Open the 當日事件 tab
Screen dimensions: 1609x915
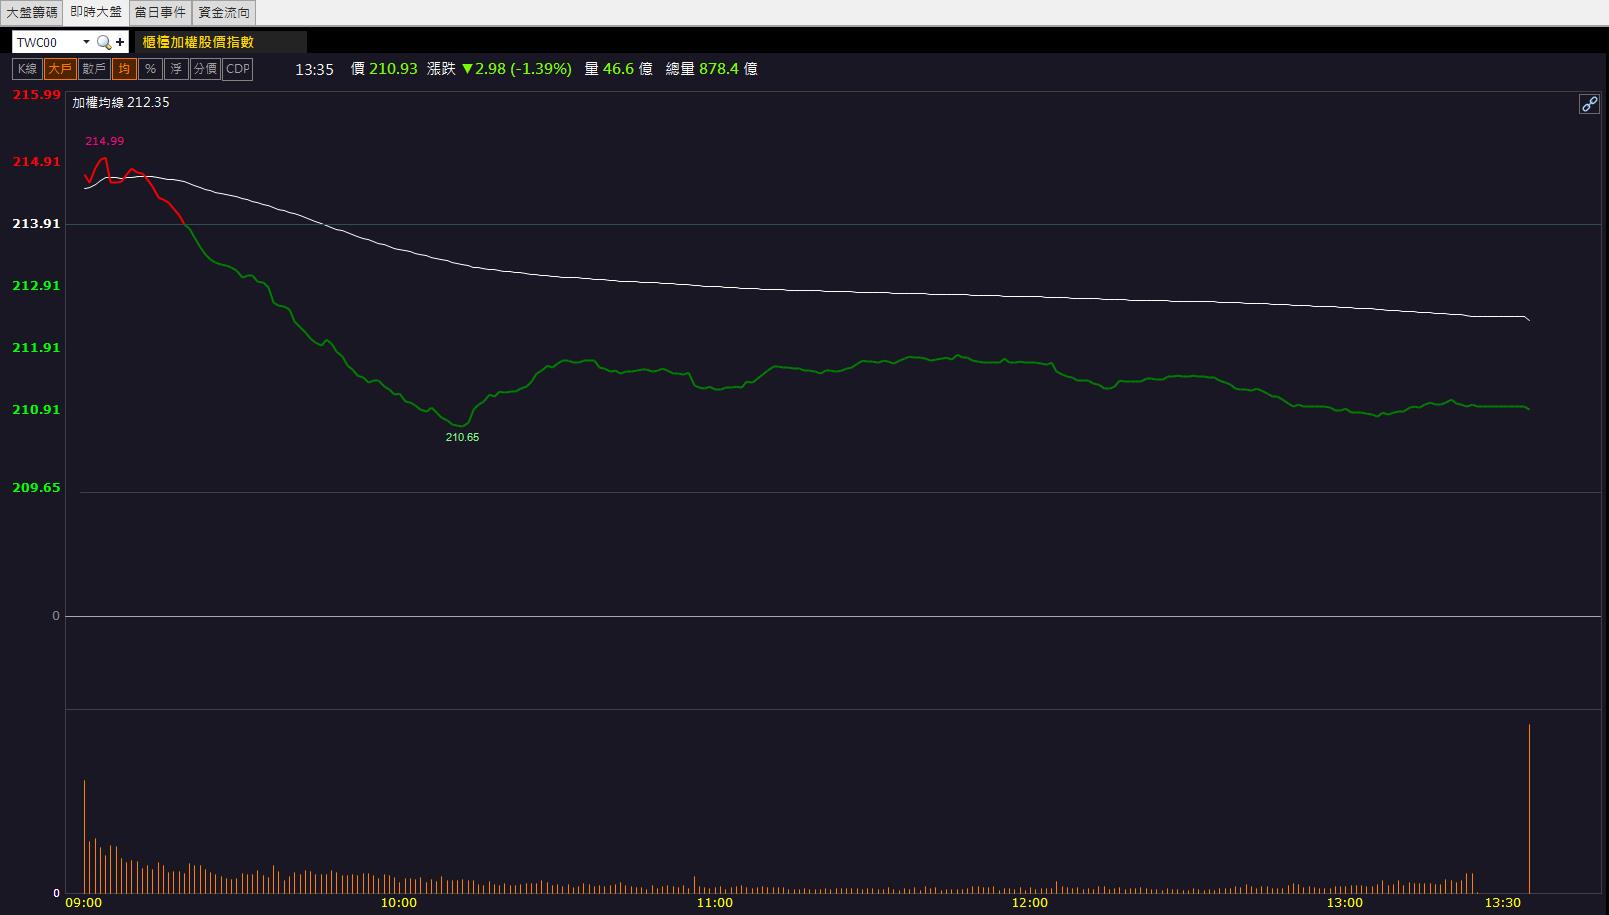click(x=160, y=13)
